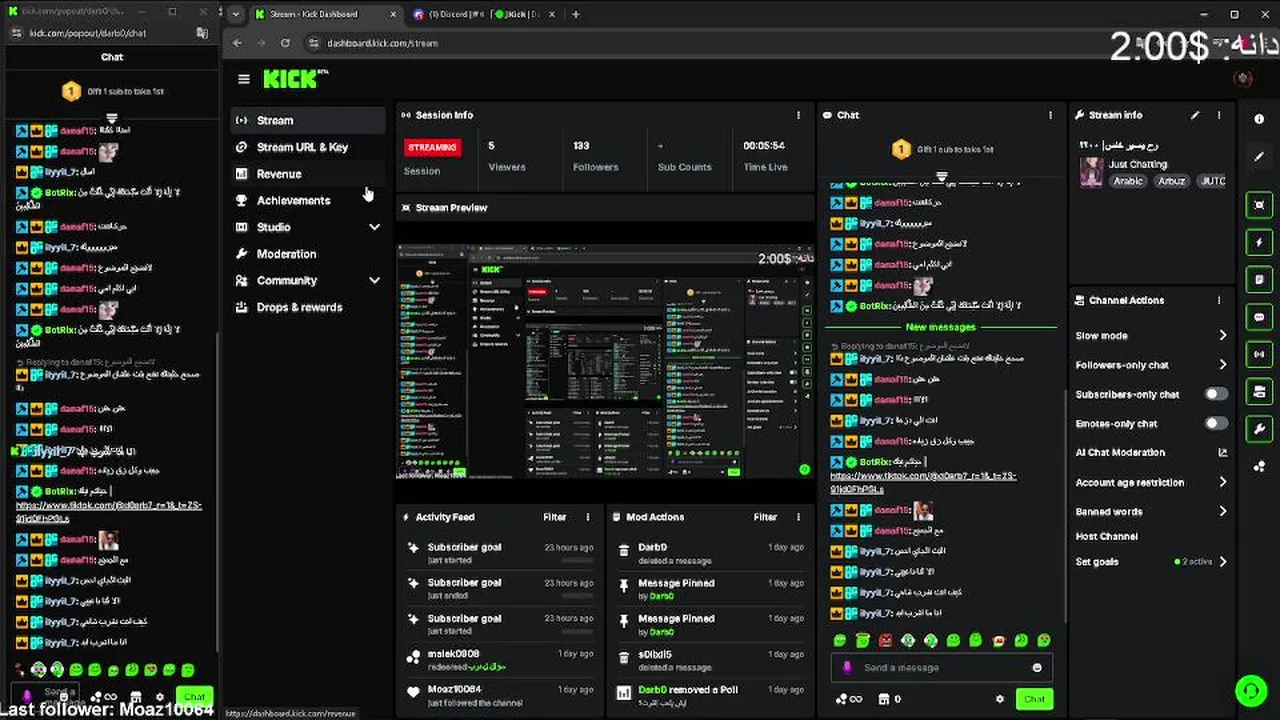Click Host Channel action
Image resolution: width=1280 pixels, height=720 pixels.
(x=1107, y=537)
